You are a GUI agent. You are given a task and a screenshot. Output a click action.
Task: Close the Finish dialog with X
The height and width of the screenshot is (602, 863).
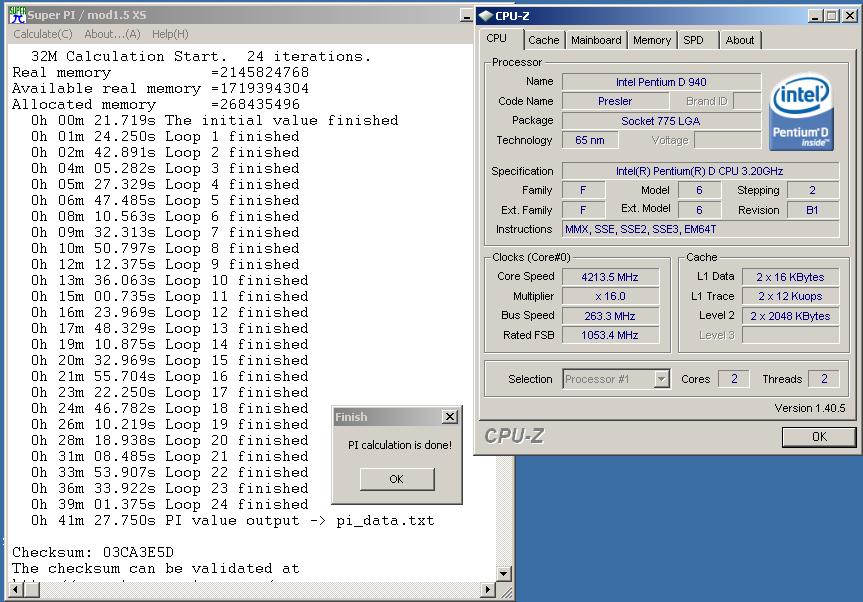(x=450, y=417)
